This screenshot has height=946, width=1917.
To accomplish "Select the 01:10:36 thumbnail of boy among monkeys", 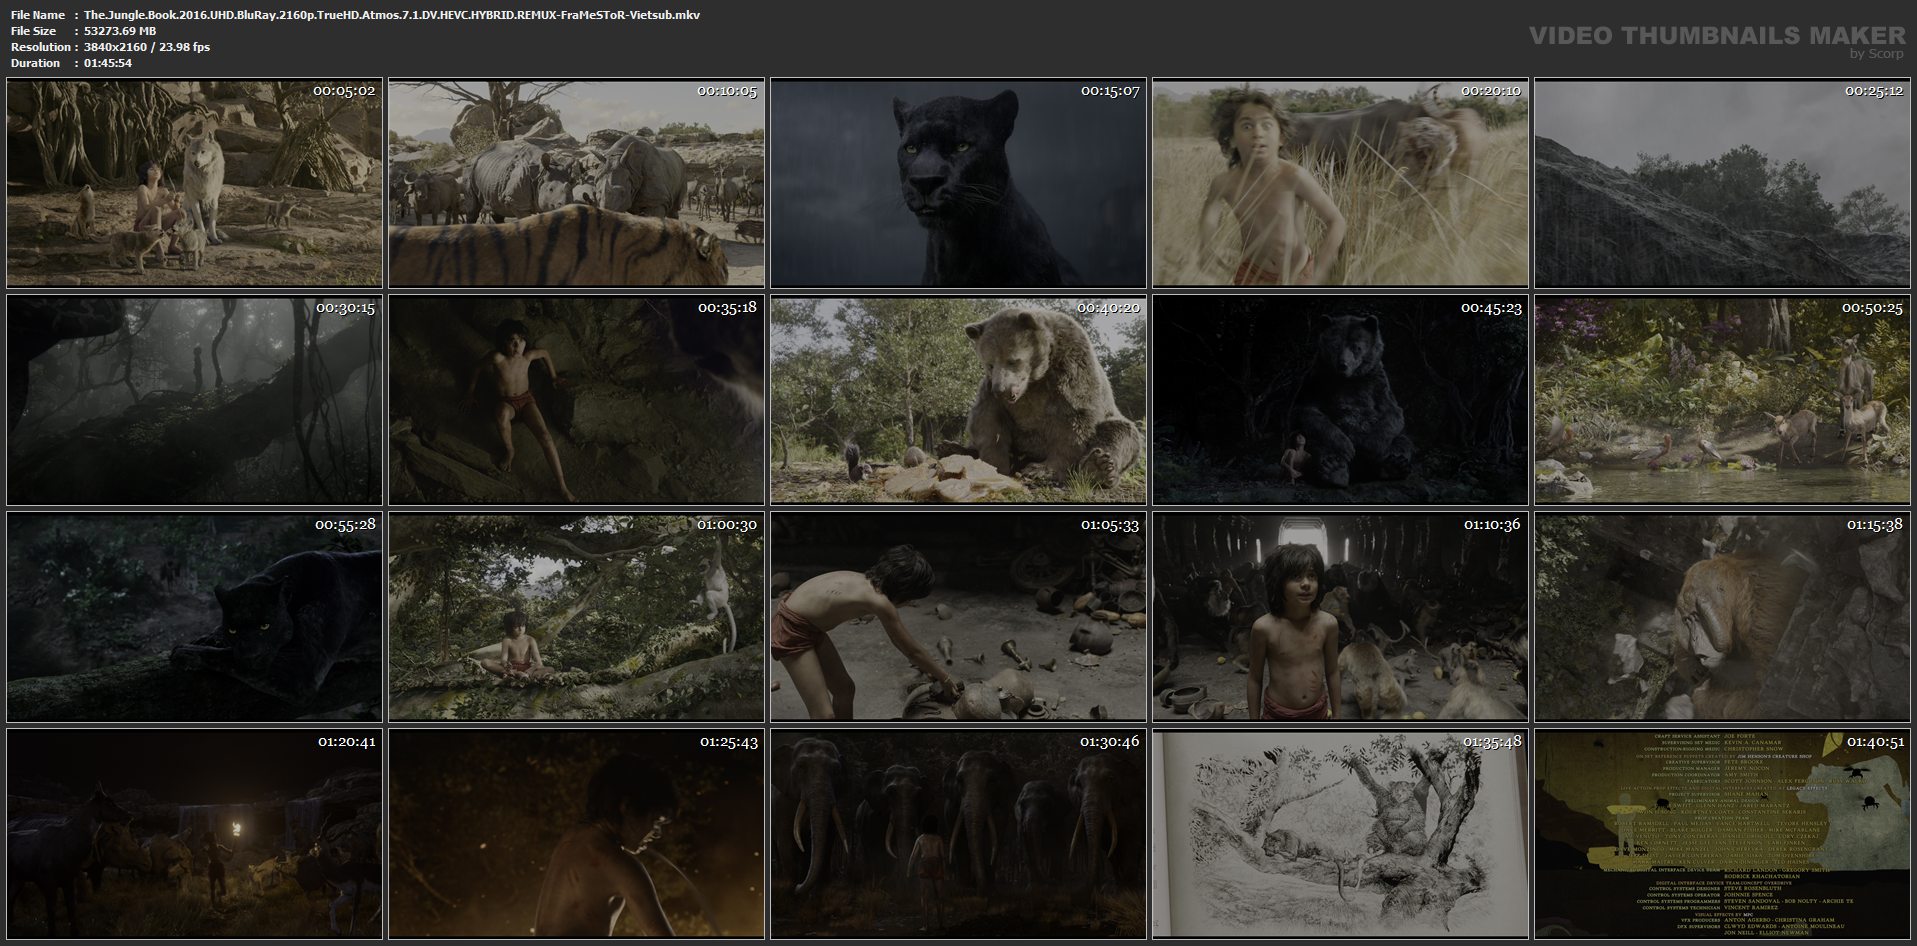I will point(1340,617).
